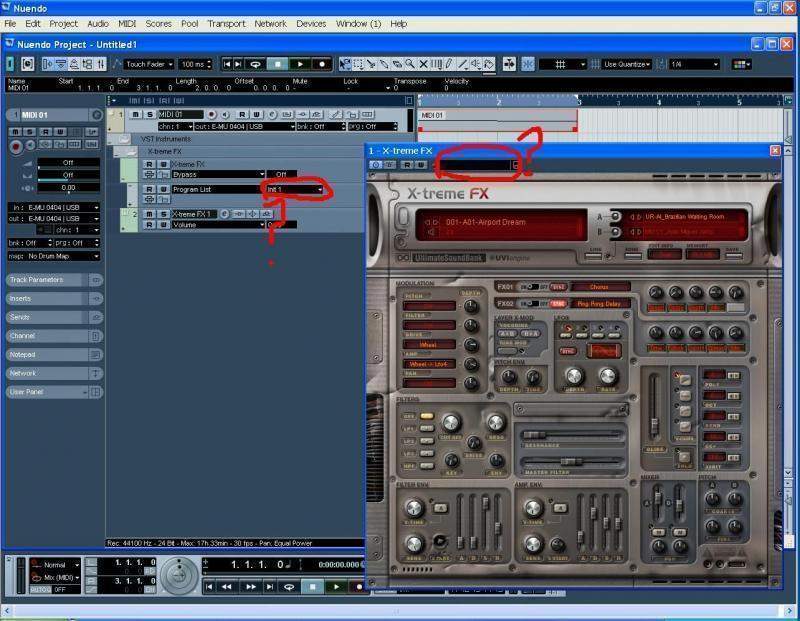Click the Stop button in the transport panel
This screenshot has height=621, width=800.
(313, 587)
